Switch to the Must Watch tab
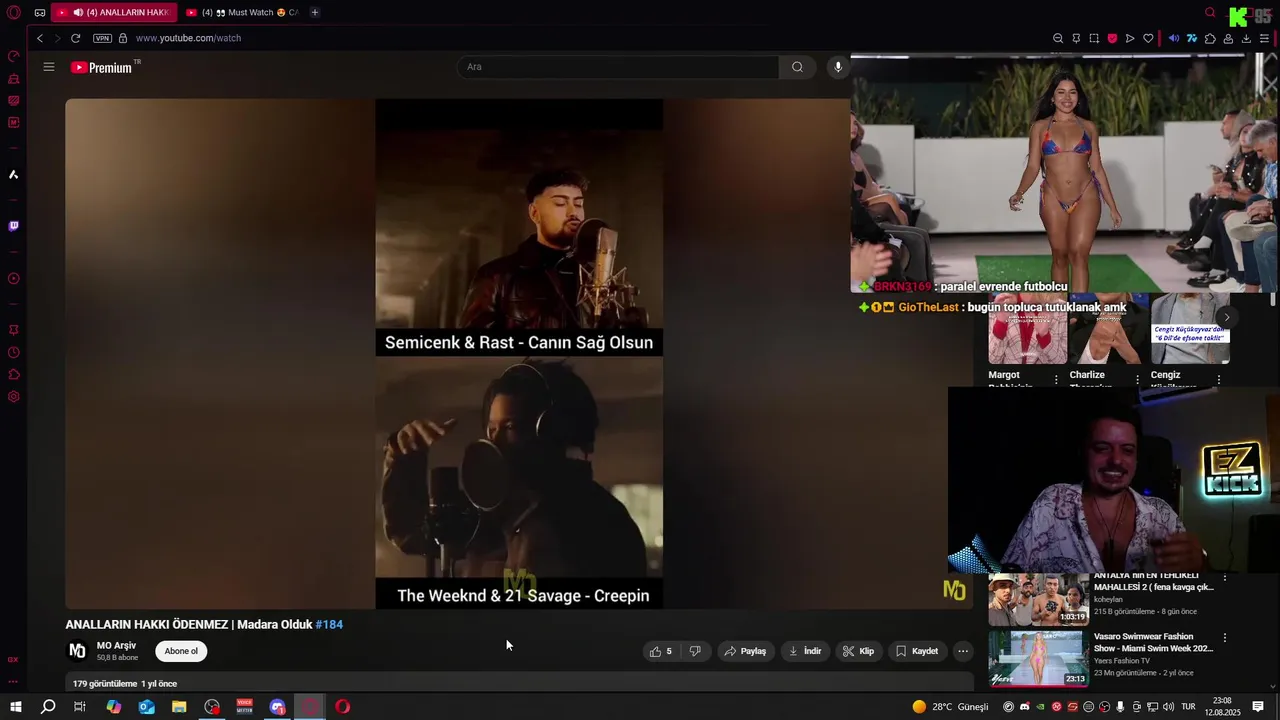Screen dimensions: 1280x720 click(242, 12)
